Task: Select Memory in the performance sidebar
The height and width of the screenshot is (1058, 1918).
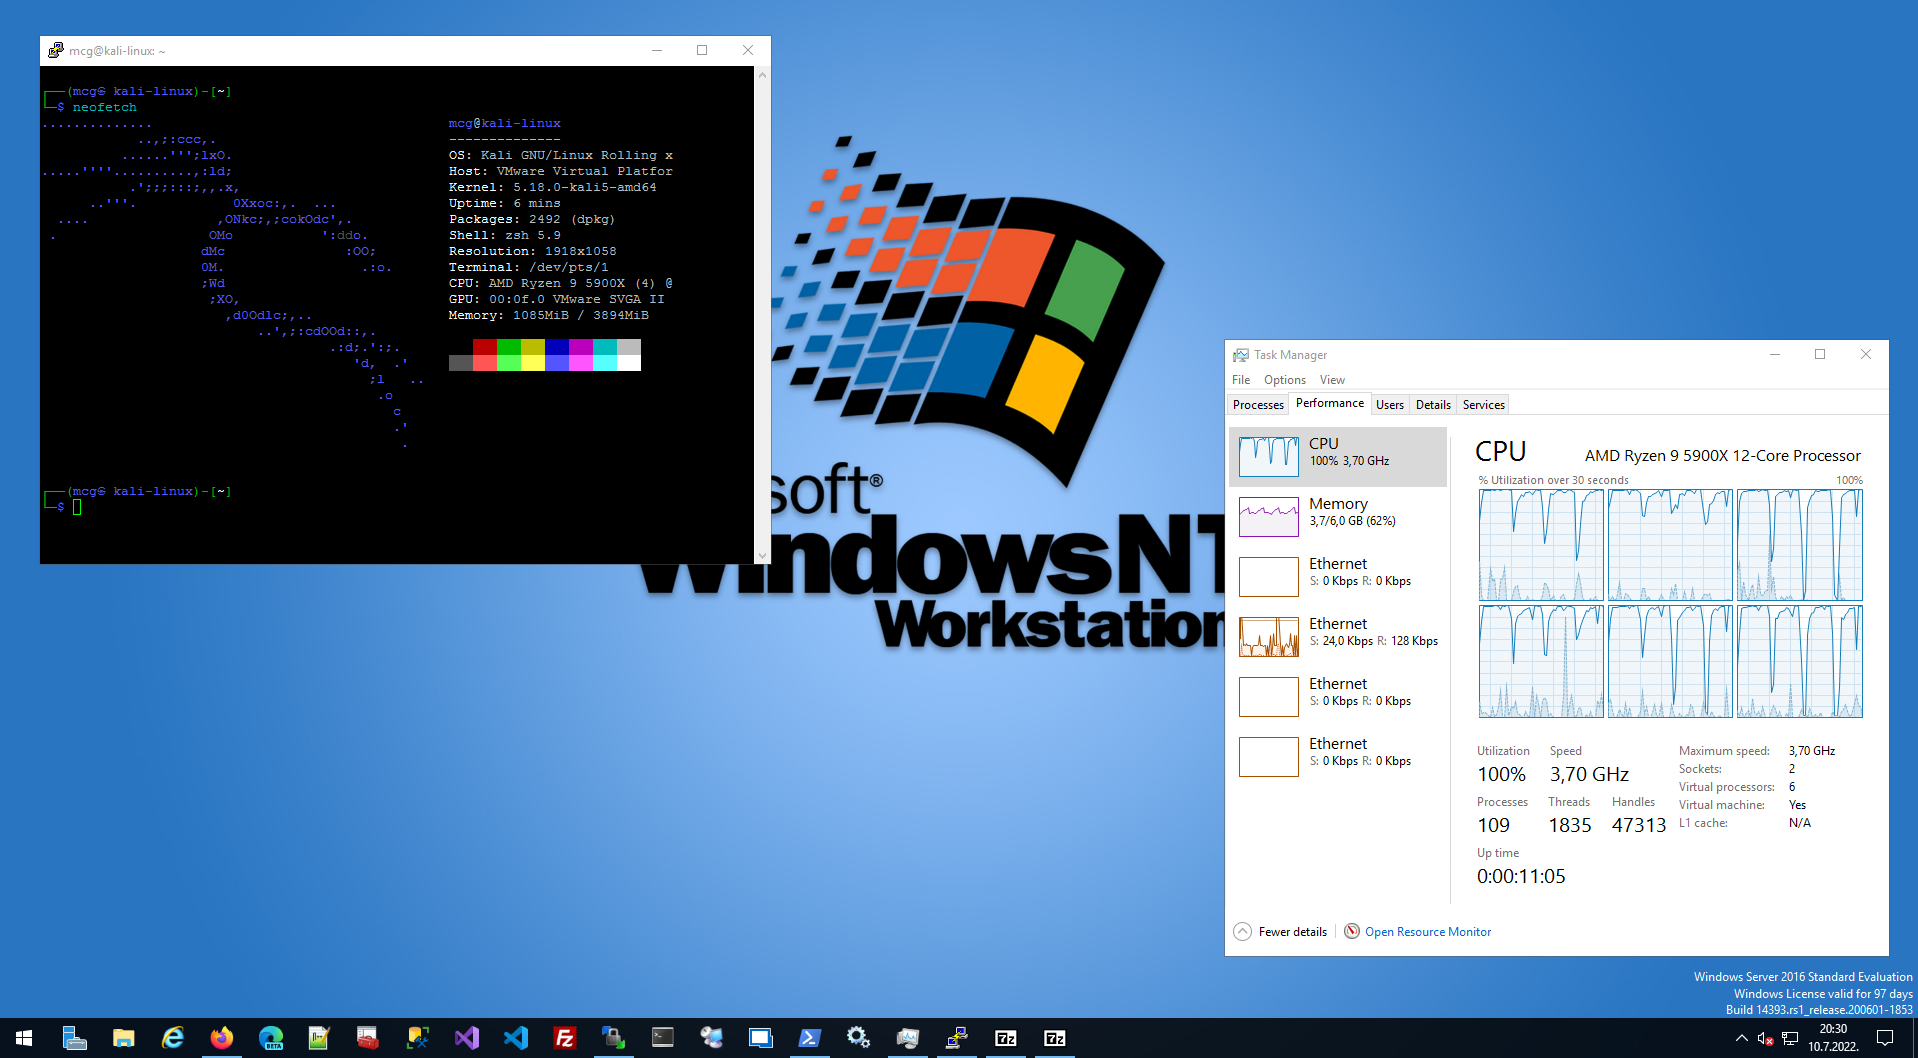Action: 1338,517
